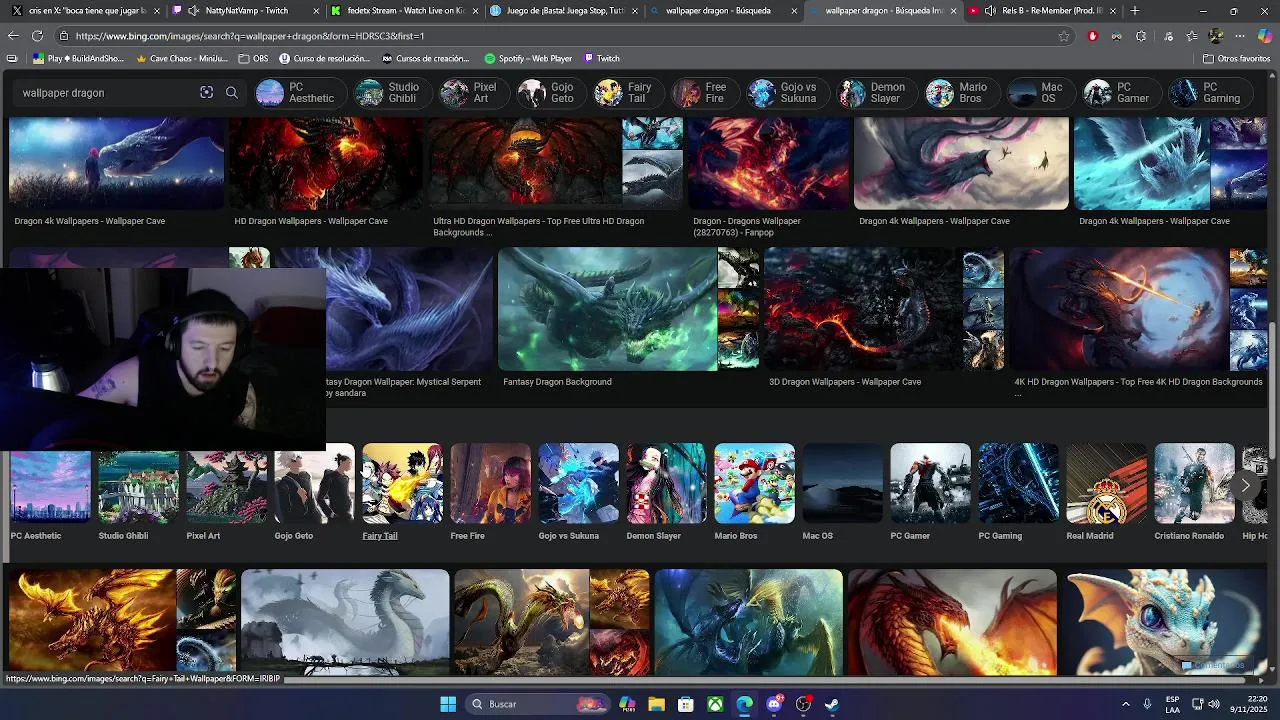Switch to the NattyNatVamp Twitch tab
1280x720 pixels.
[244, 10]
